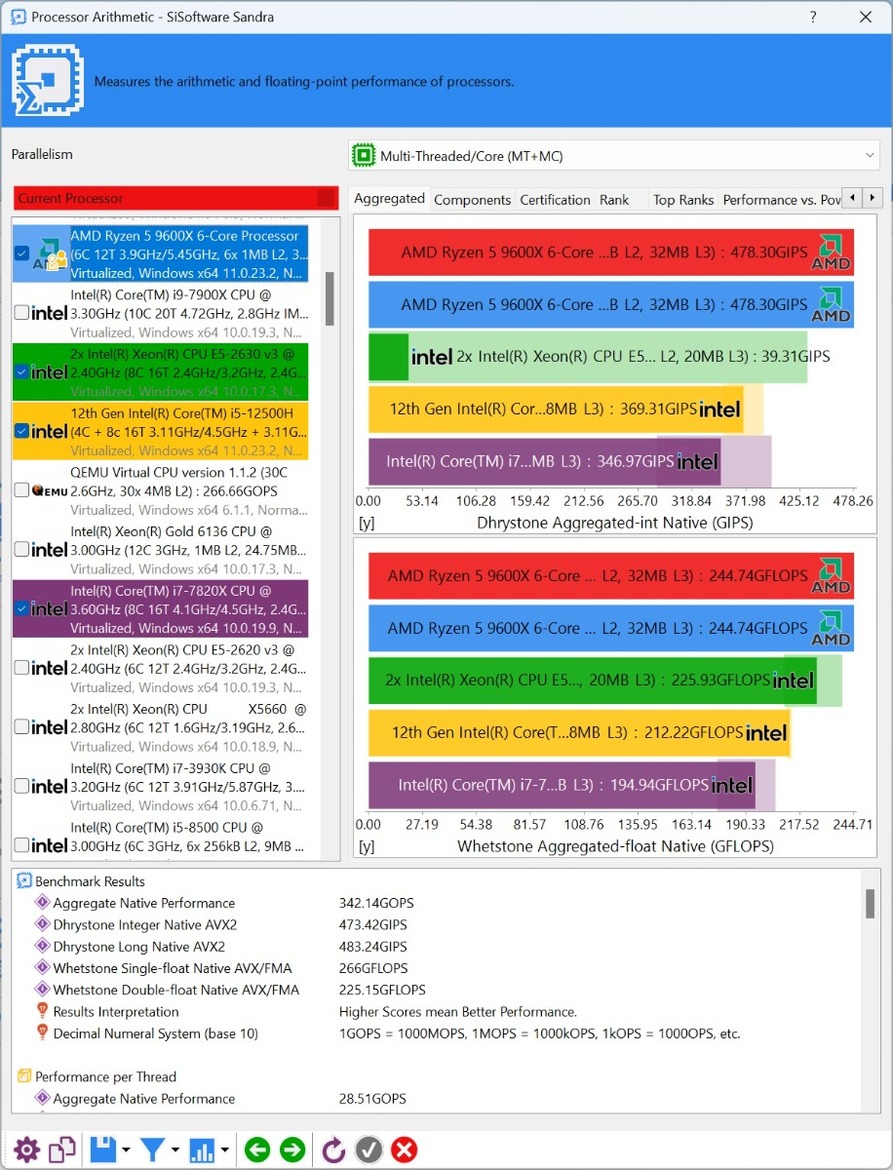Click the diamond icon beside Whetstone Single-float Native AVX/FMA
The width and height of the screenshot is (893, 1170).
pos(43,968)
